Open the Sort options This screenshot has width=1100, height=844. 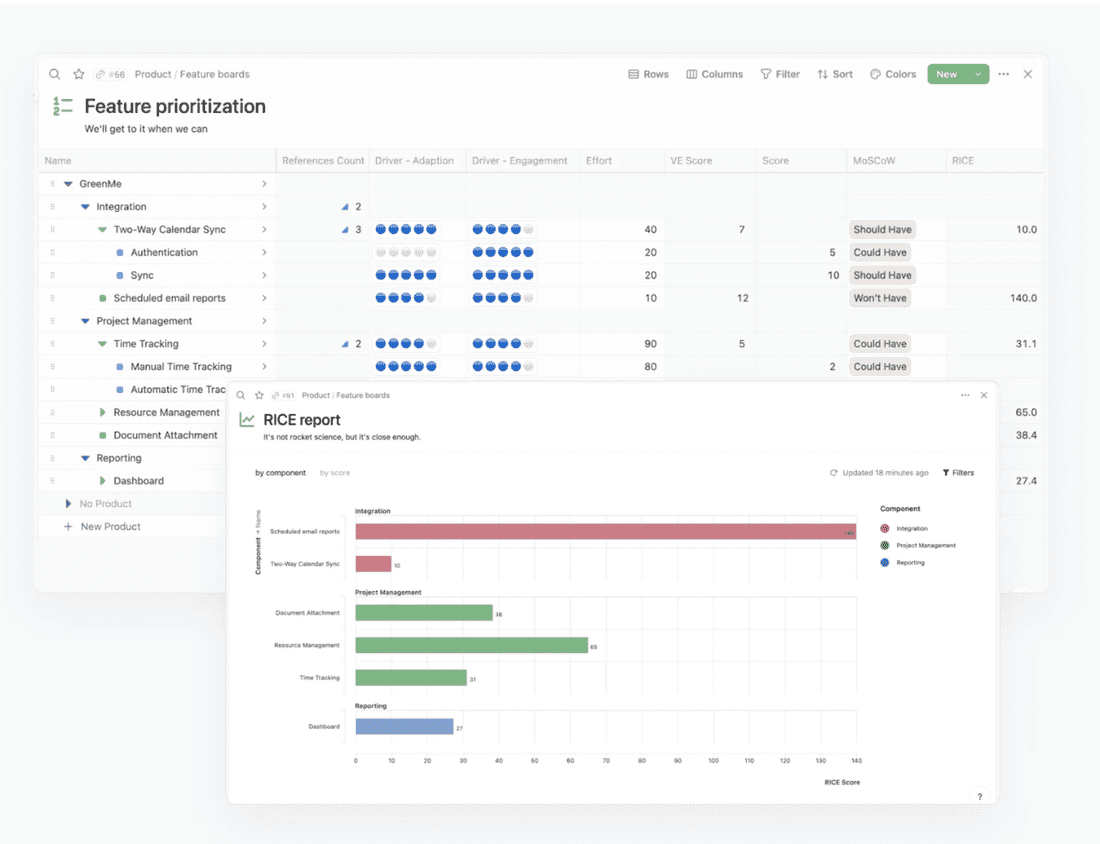click(835, 74)
